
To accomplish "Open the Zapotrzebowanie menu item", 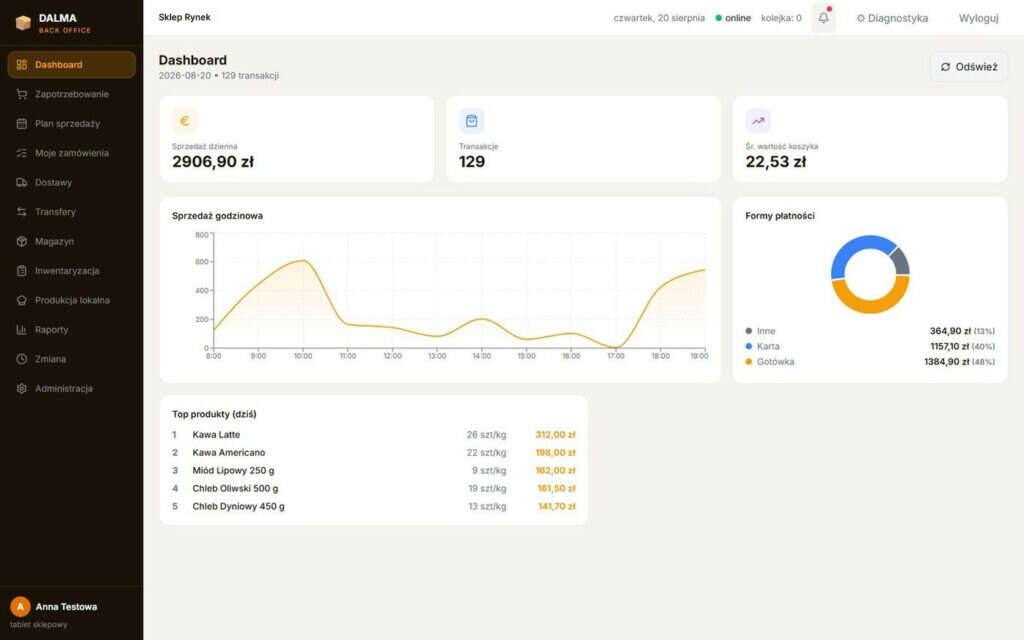I will (x=71, y=94).
